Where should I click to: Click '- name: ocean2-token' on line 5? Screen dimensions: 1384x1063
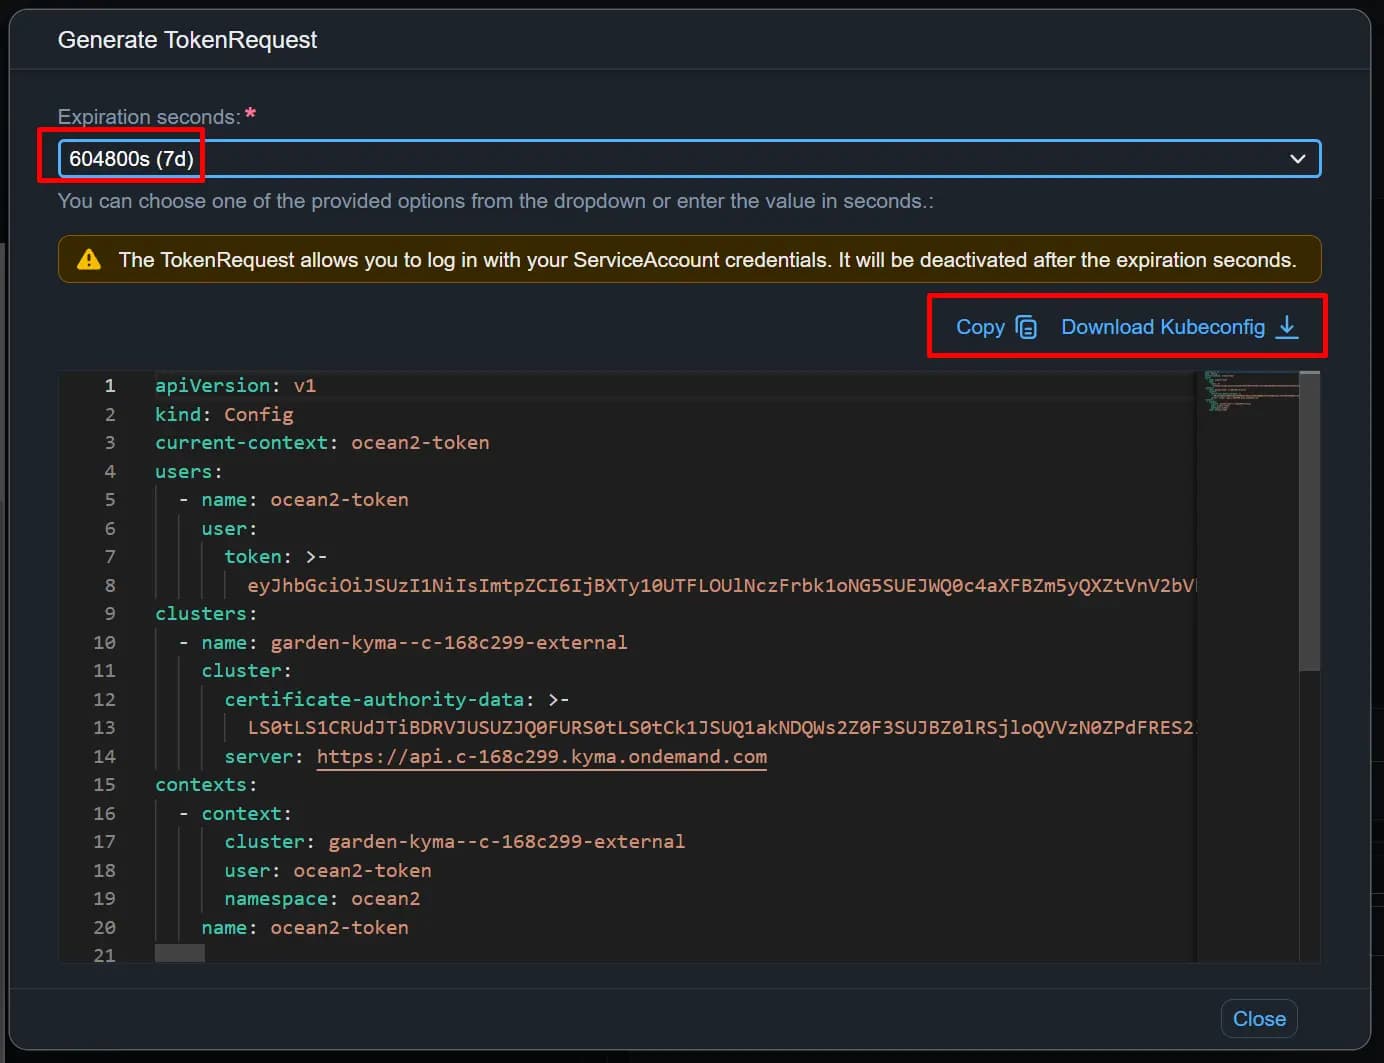pos(293,500)
